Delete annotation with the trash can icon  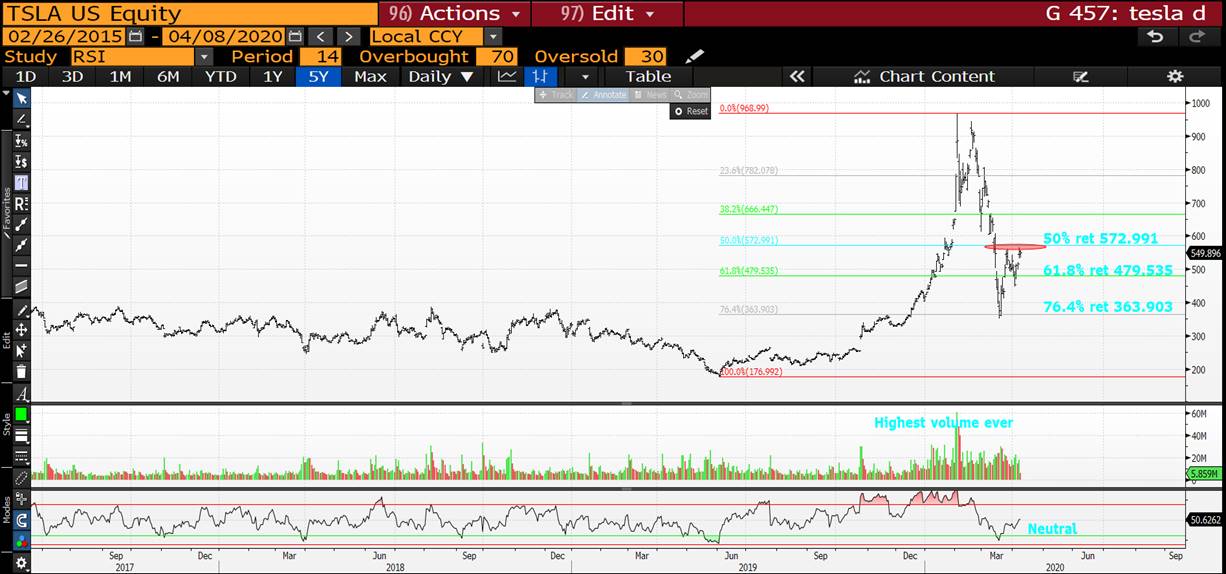click(x=22, y=370)
